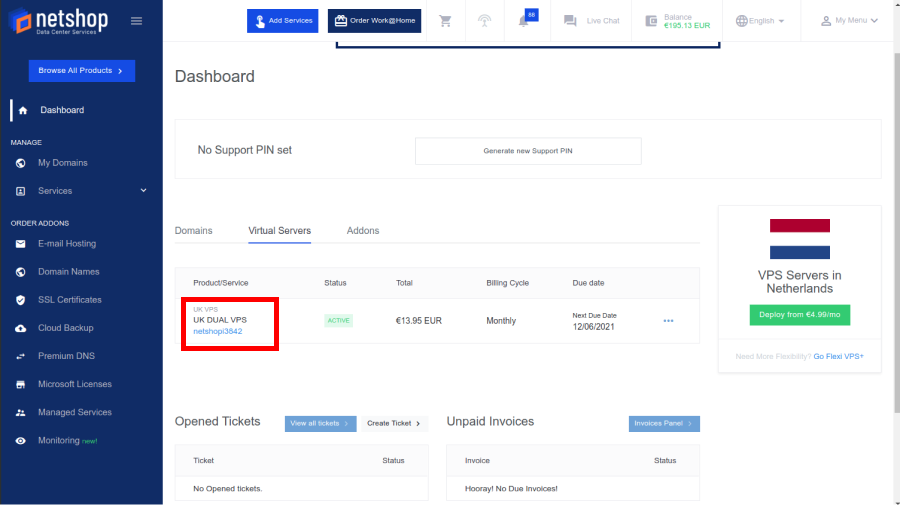Click the Premium DNS arrows icon
Viewport: 900px width, 505px height.
(x=21, y=356)
